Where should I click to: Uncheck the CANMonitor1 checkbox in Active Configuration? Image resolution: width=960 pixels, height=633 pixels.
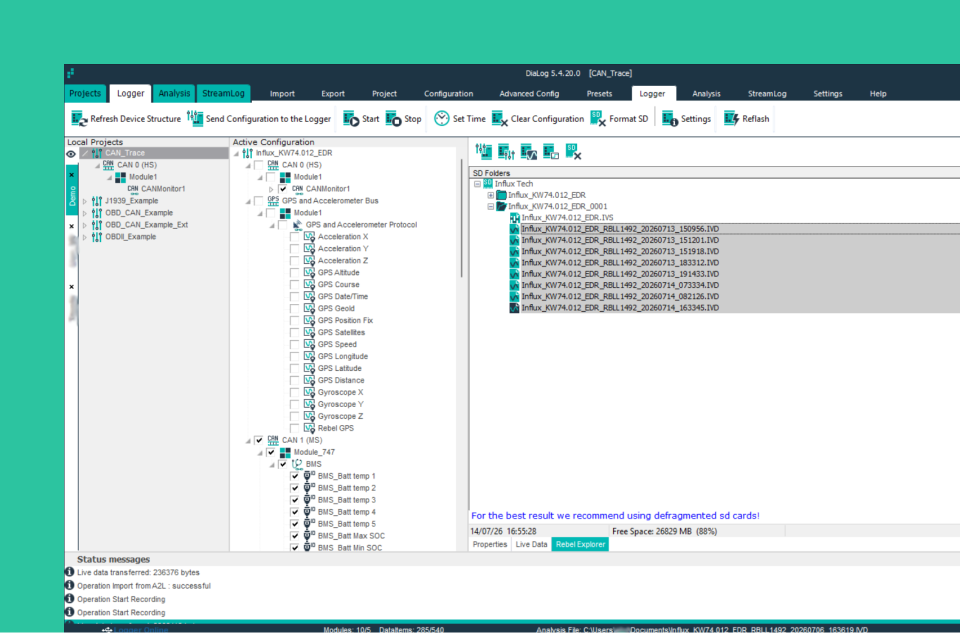283,189
